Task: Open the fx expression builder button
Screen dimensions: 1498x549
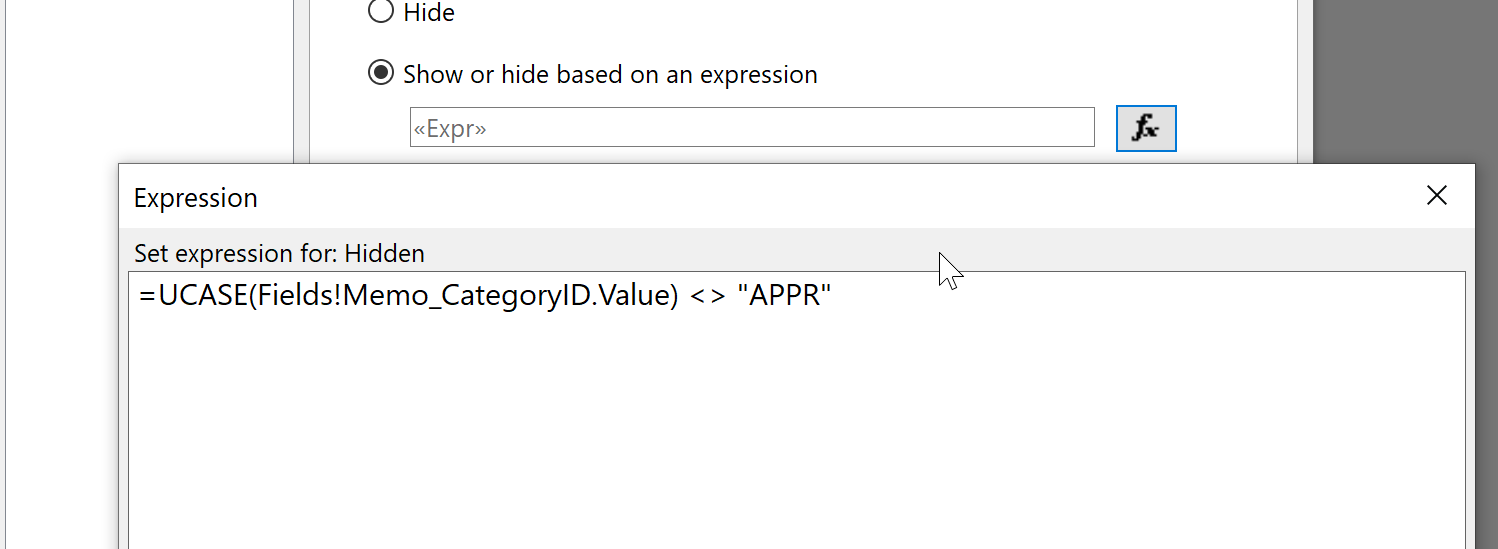Action: tap(1146, 128)
